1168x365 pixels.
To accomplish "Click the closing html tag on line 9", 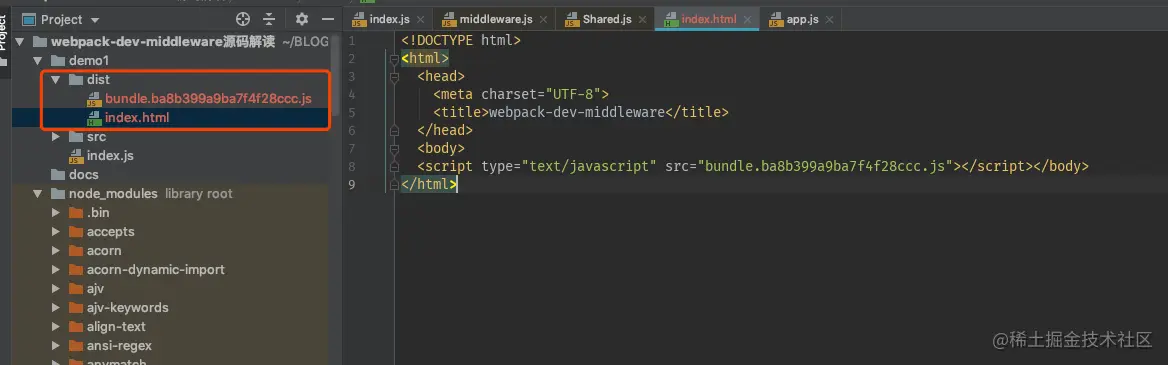I will coord(428,185).
